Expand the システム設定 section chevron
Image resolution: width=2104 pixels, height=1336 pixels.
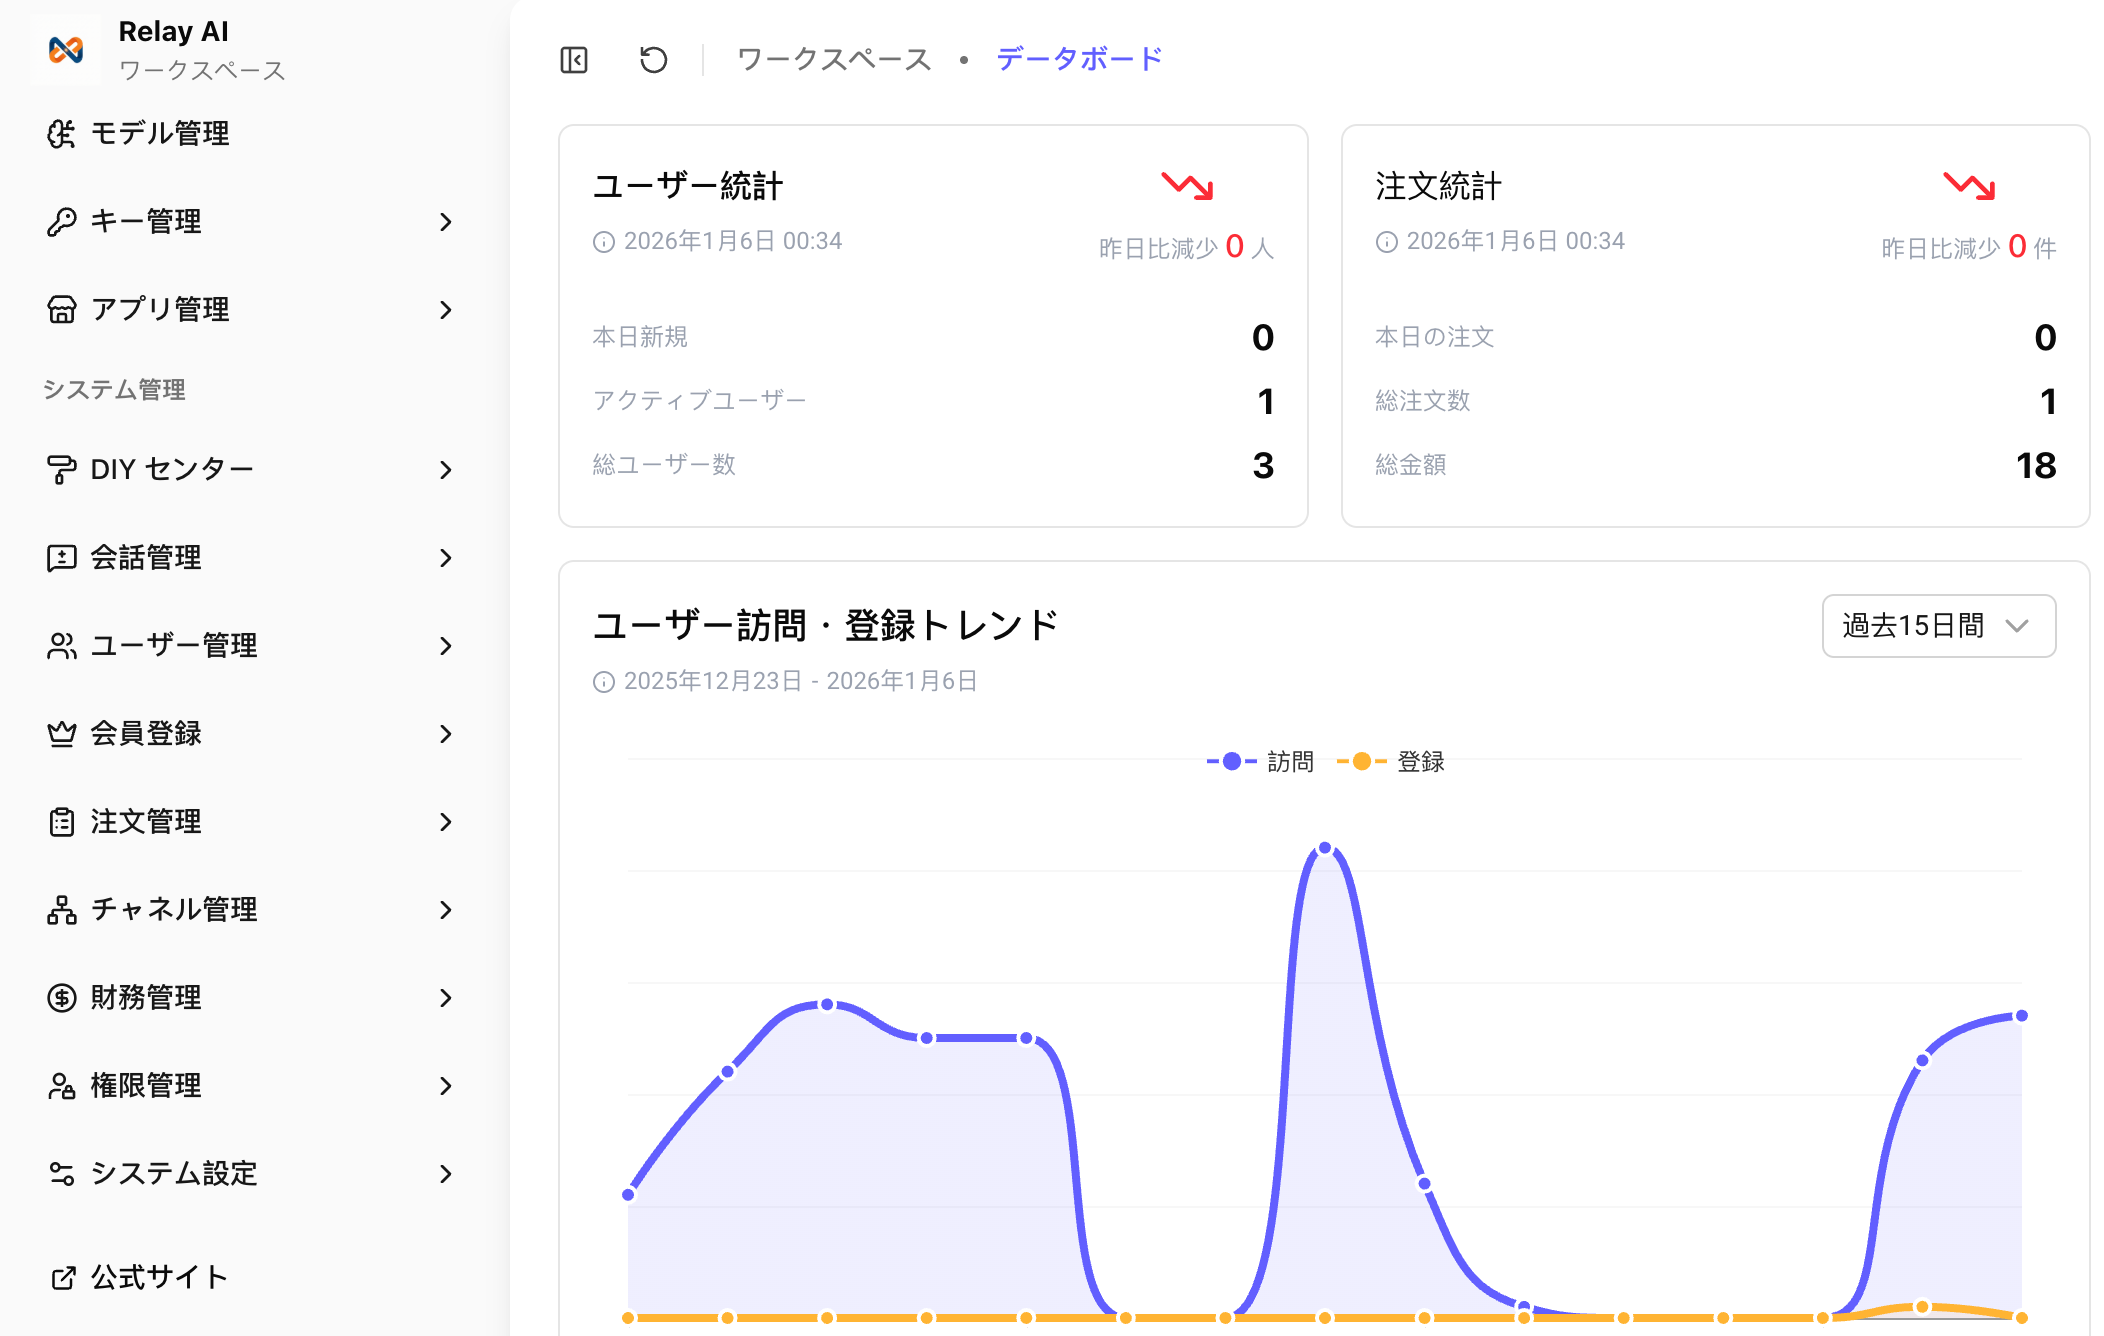[x=447, y=1174]
